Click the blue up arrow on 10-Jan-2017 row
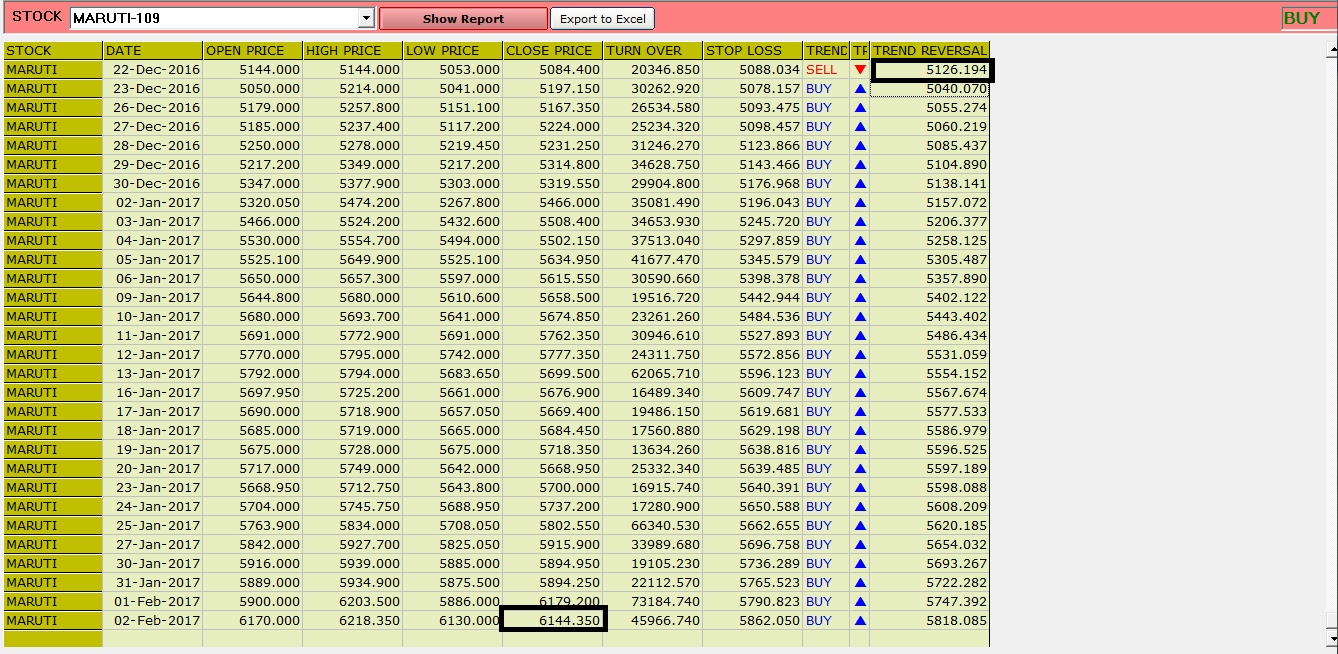1338x654 pixels. point(860,317)
